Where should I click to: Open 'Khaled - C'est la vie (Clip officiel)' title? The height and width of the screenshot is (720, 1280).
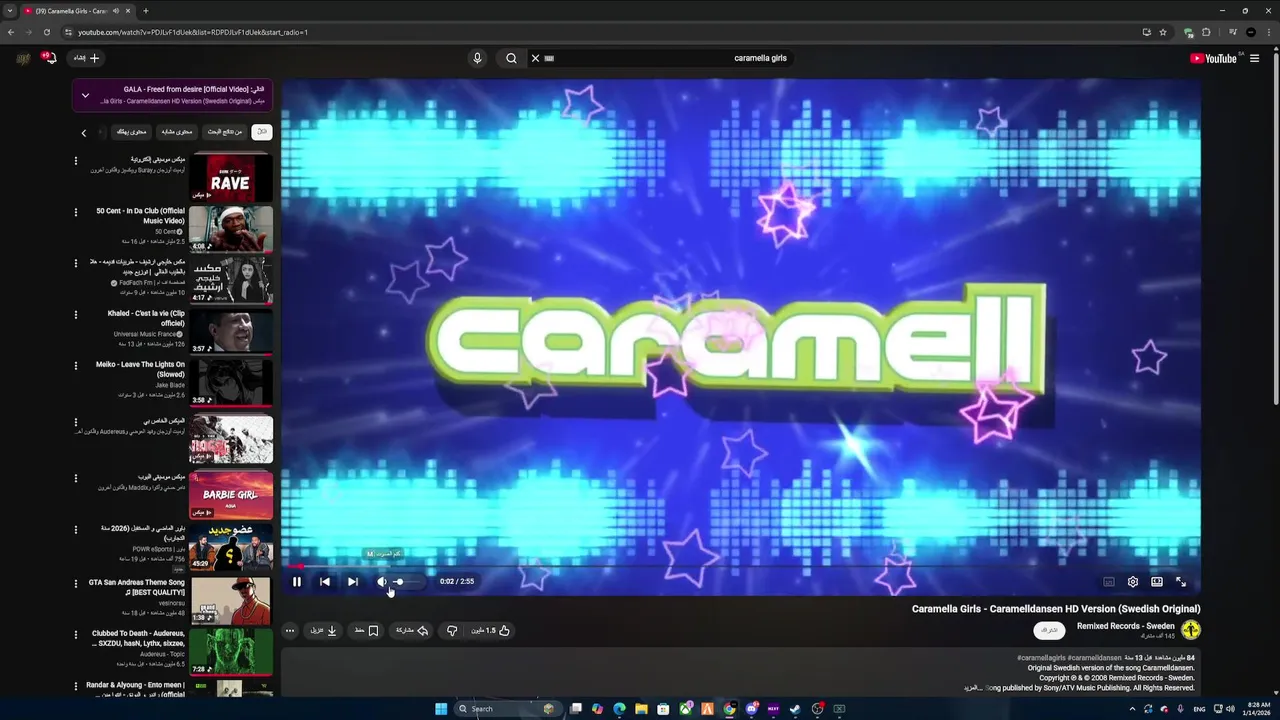coord(146,318)
